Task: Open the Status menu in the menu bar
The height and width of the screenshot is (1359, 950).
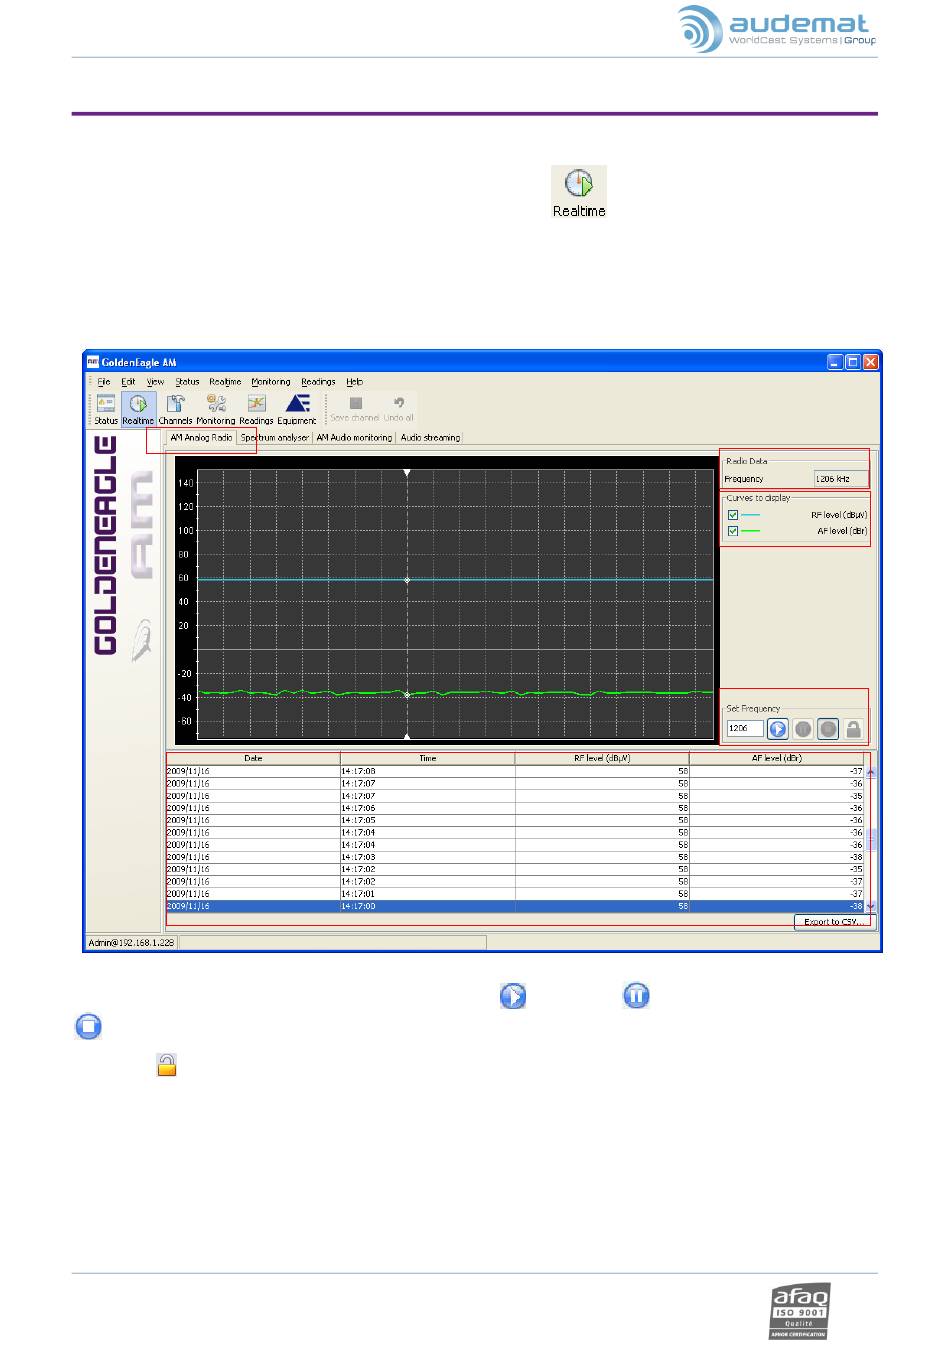Action: [x=187, y=382]
